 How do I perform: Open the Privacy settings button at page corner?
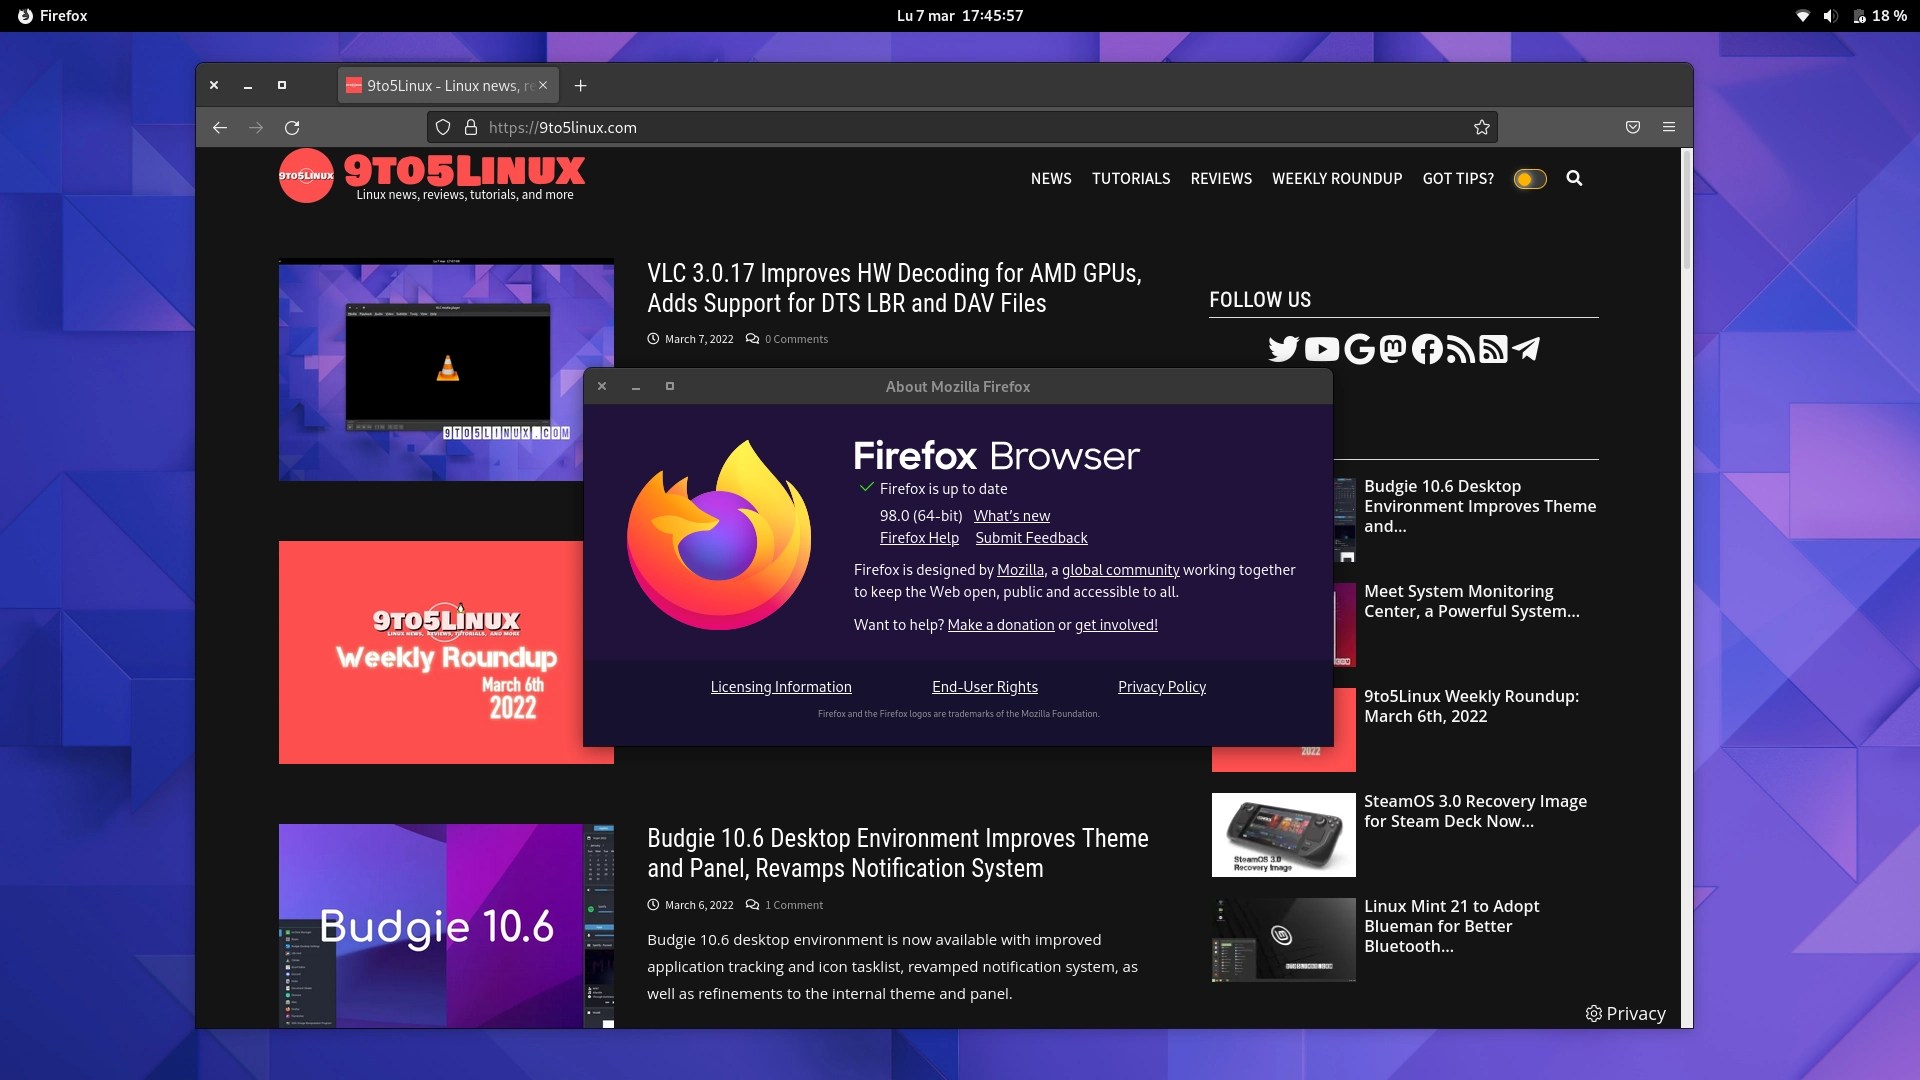[x=1626, y=1013]
